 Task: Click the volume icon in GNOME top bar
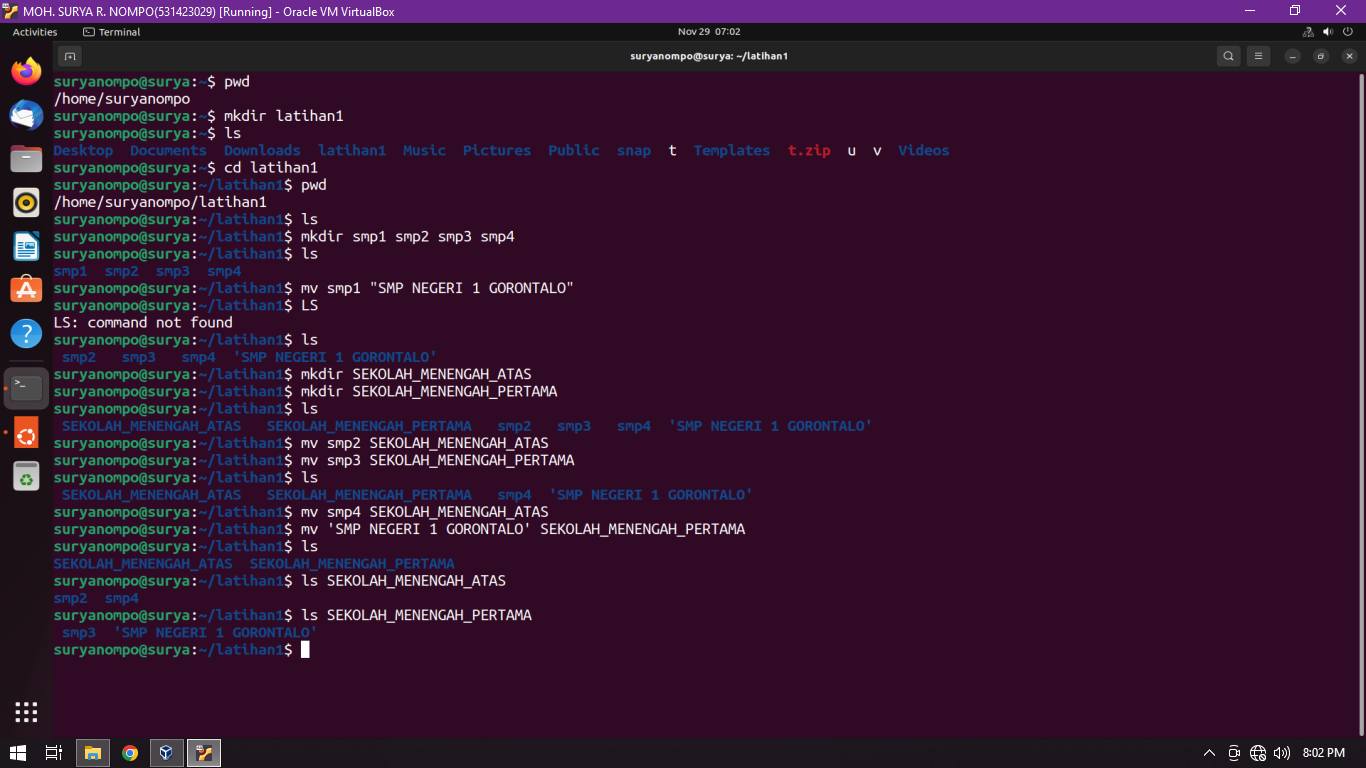[x=1328, y=32]
